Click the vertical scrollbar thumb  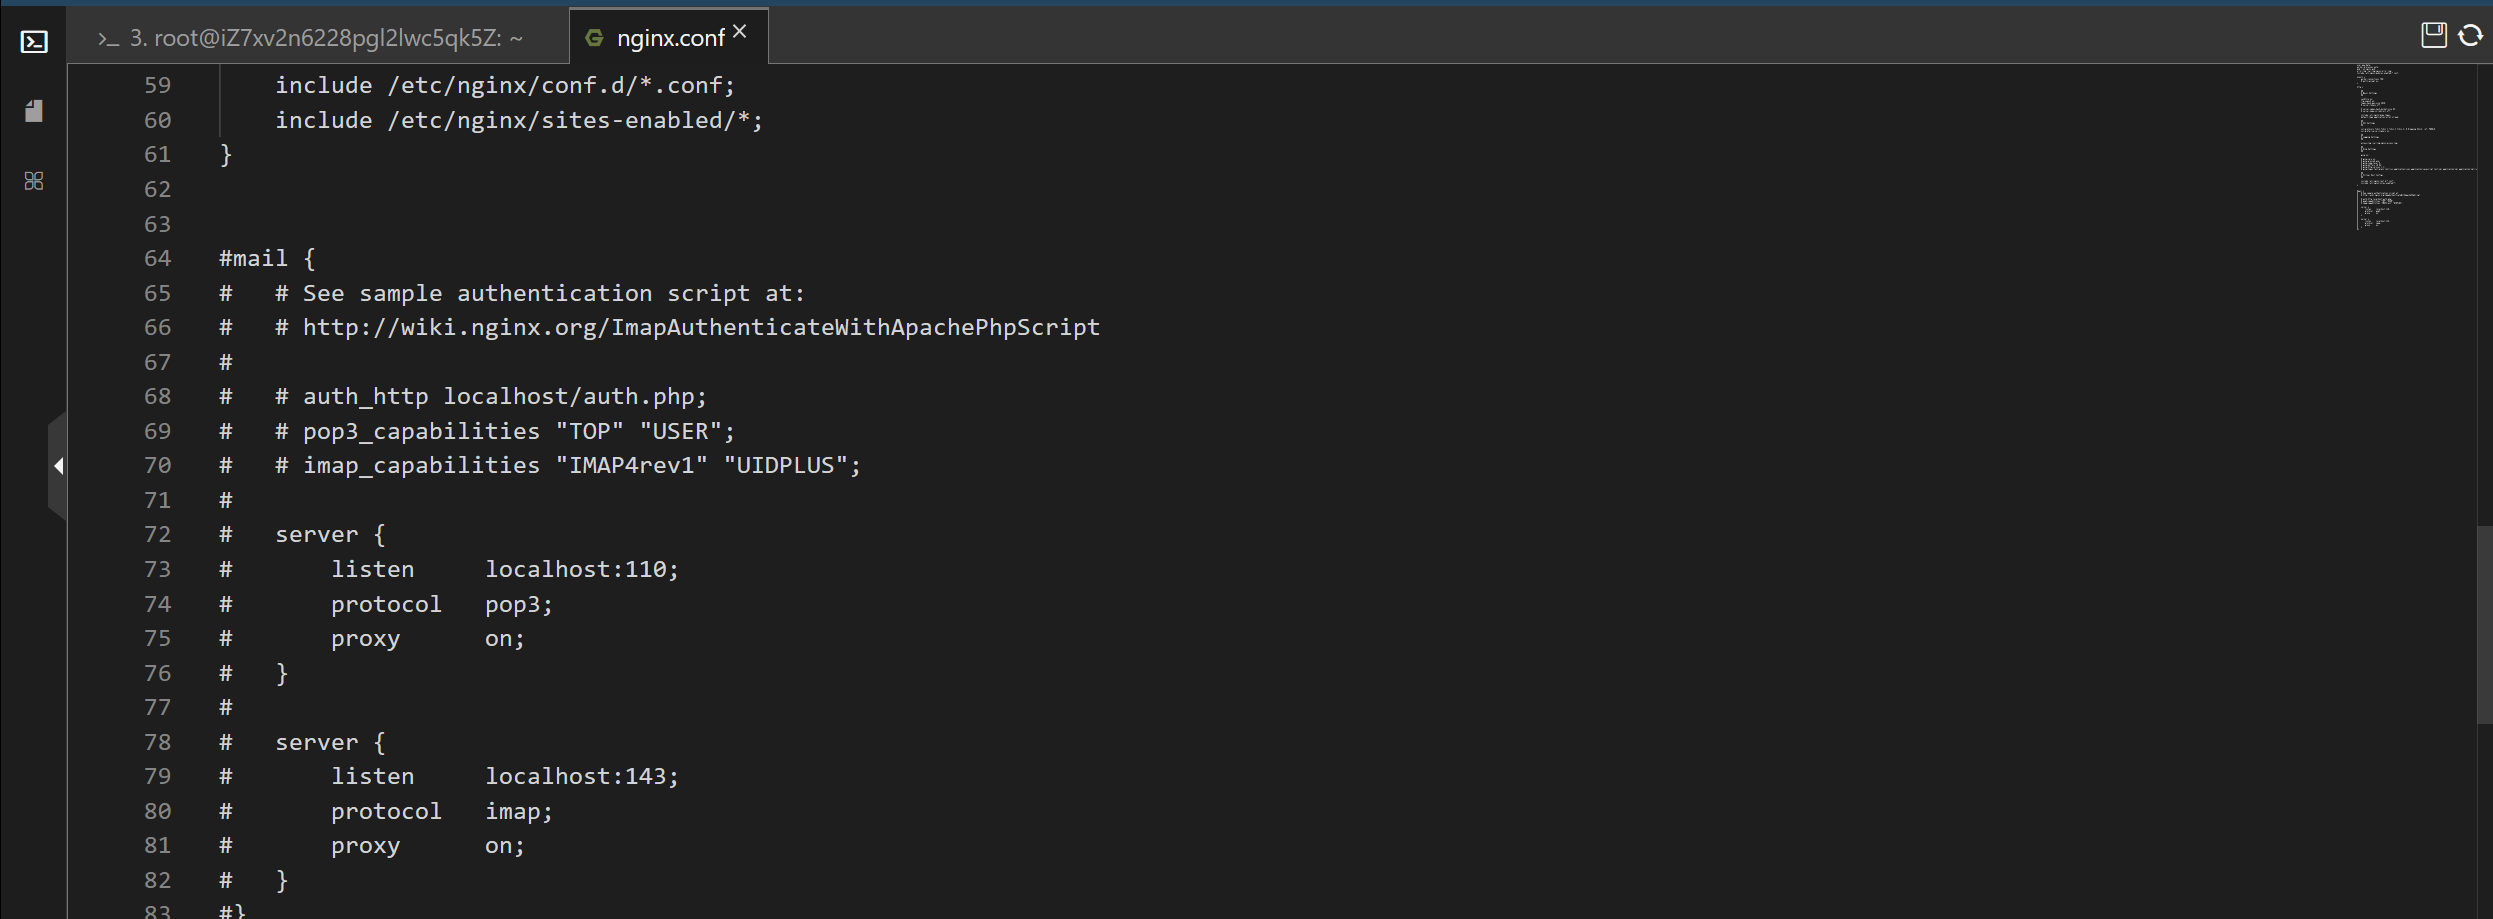(2484, 625)
